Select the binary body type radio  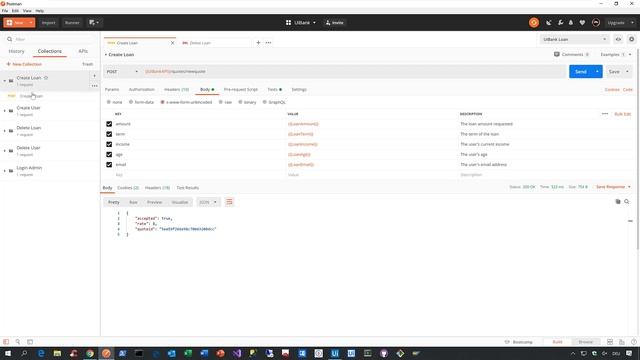[240, 102]
